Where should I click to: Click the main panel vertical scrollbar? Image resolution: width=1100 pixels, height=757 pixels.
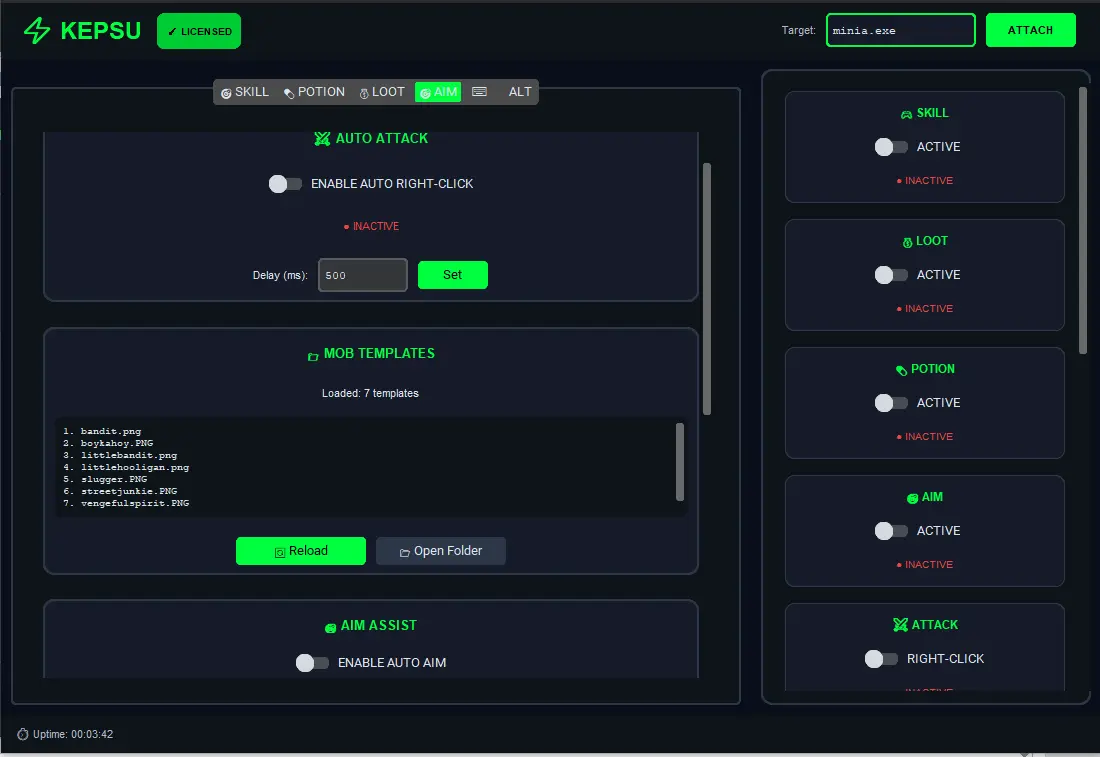pos(707,289)
